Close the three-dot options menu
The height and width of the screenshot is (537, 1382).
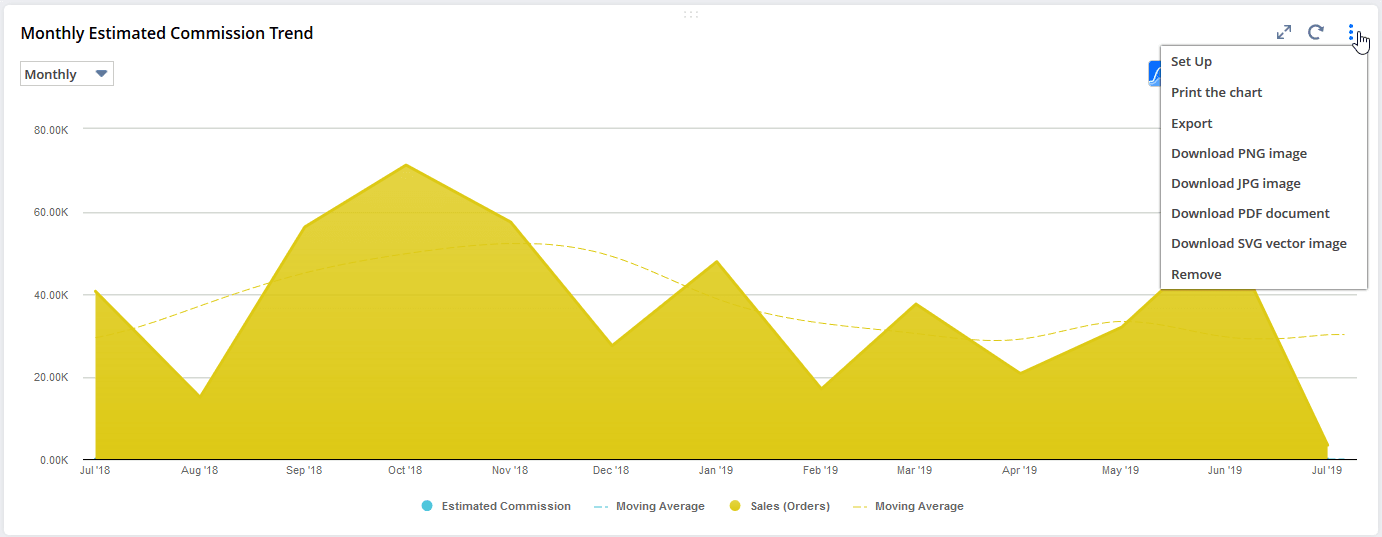click(1351, 33)
